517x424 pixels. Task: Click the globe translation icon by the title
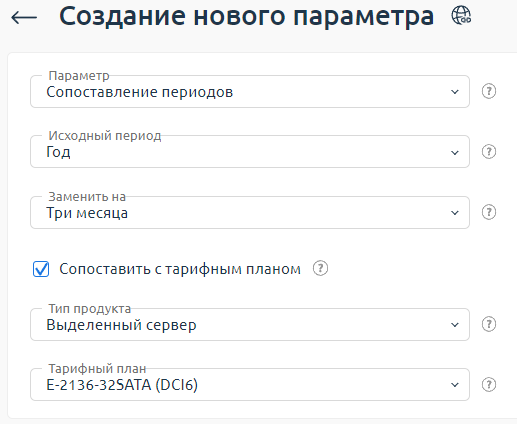(461, 15)
